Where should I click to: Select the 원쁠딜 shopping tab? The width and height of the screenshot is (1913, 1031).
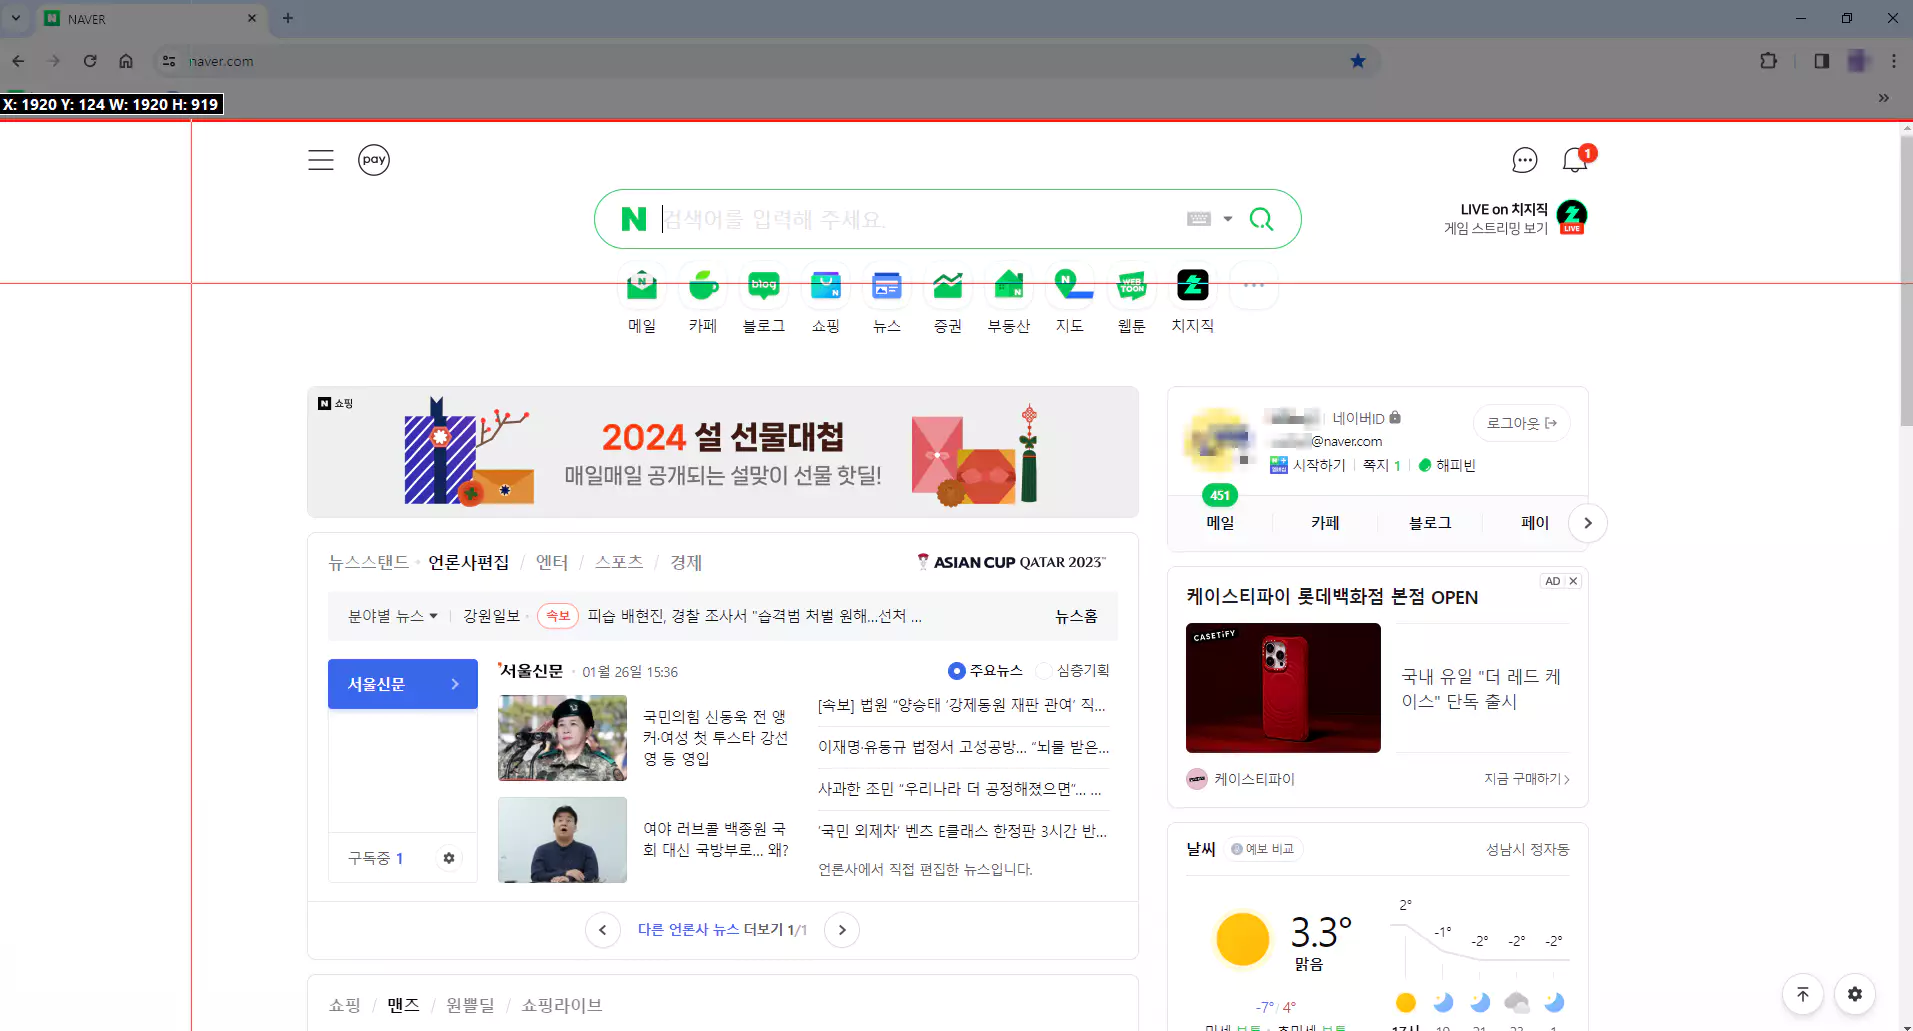[x=470, y=1005]
